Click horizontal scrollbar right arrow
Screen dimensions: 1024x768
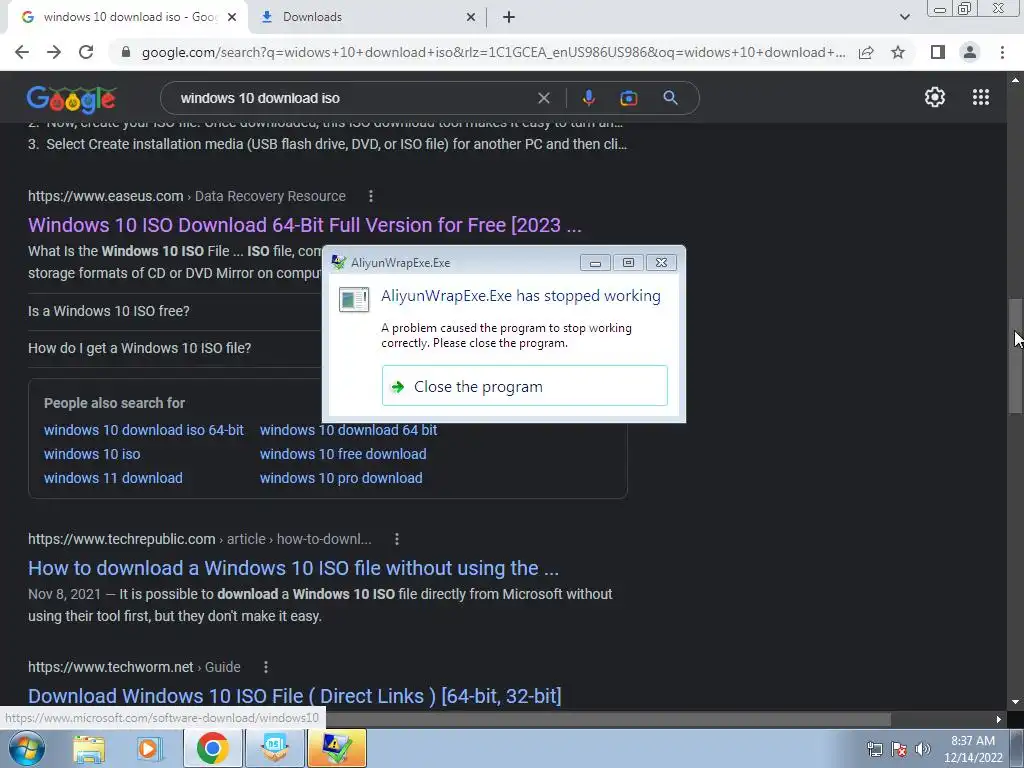coord(999,720)
